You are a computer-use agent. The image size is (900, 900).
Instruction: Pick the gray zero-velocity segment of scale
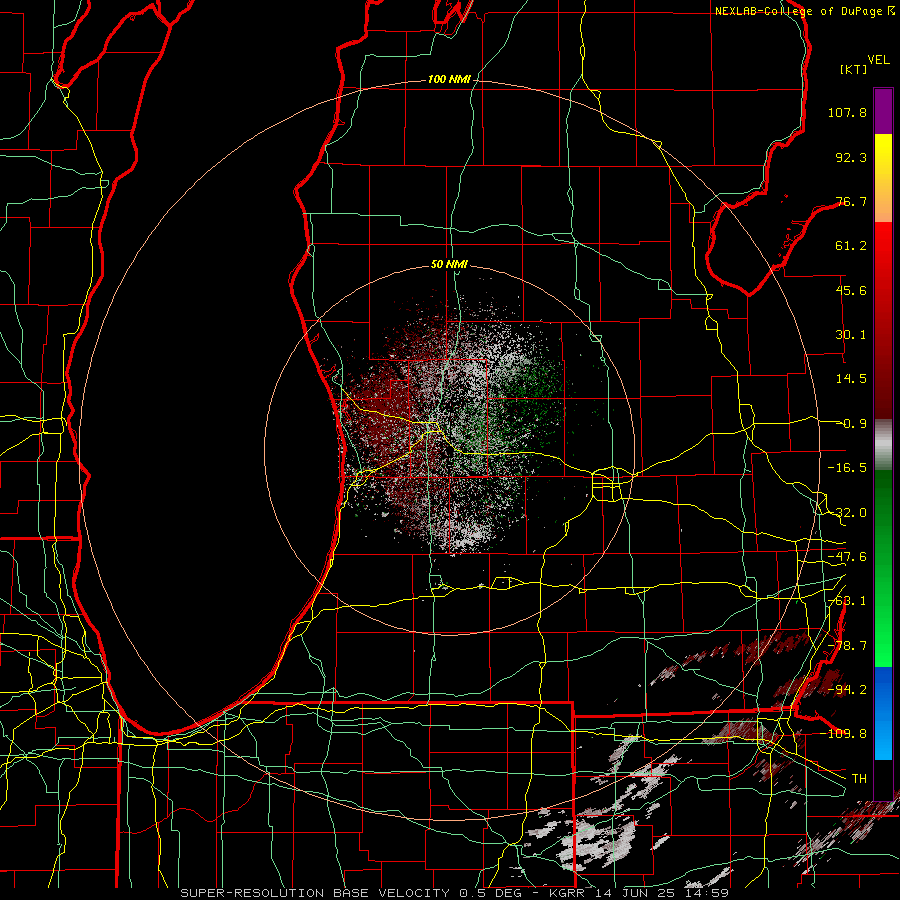(x=883, y=445)
